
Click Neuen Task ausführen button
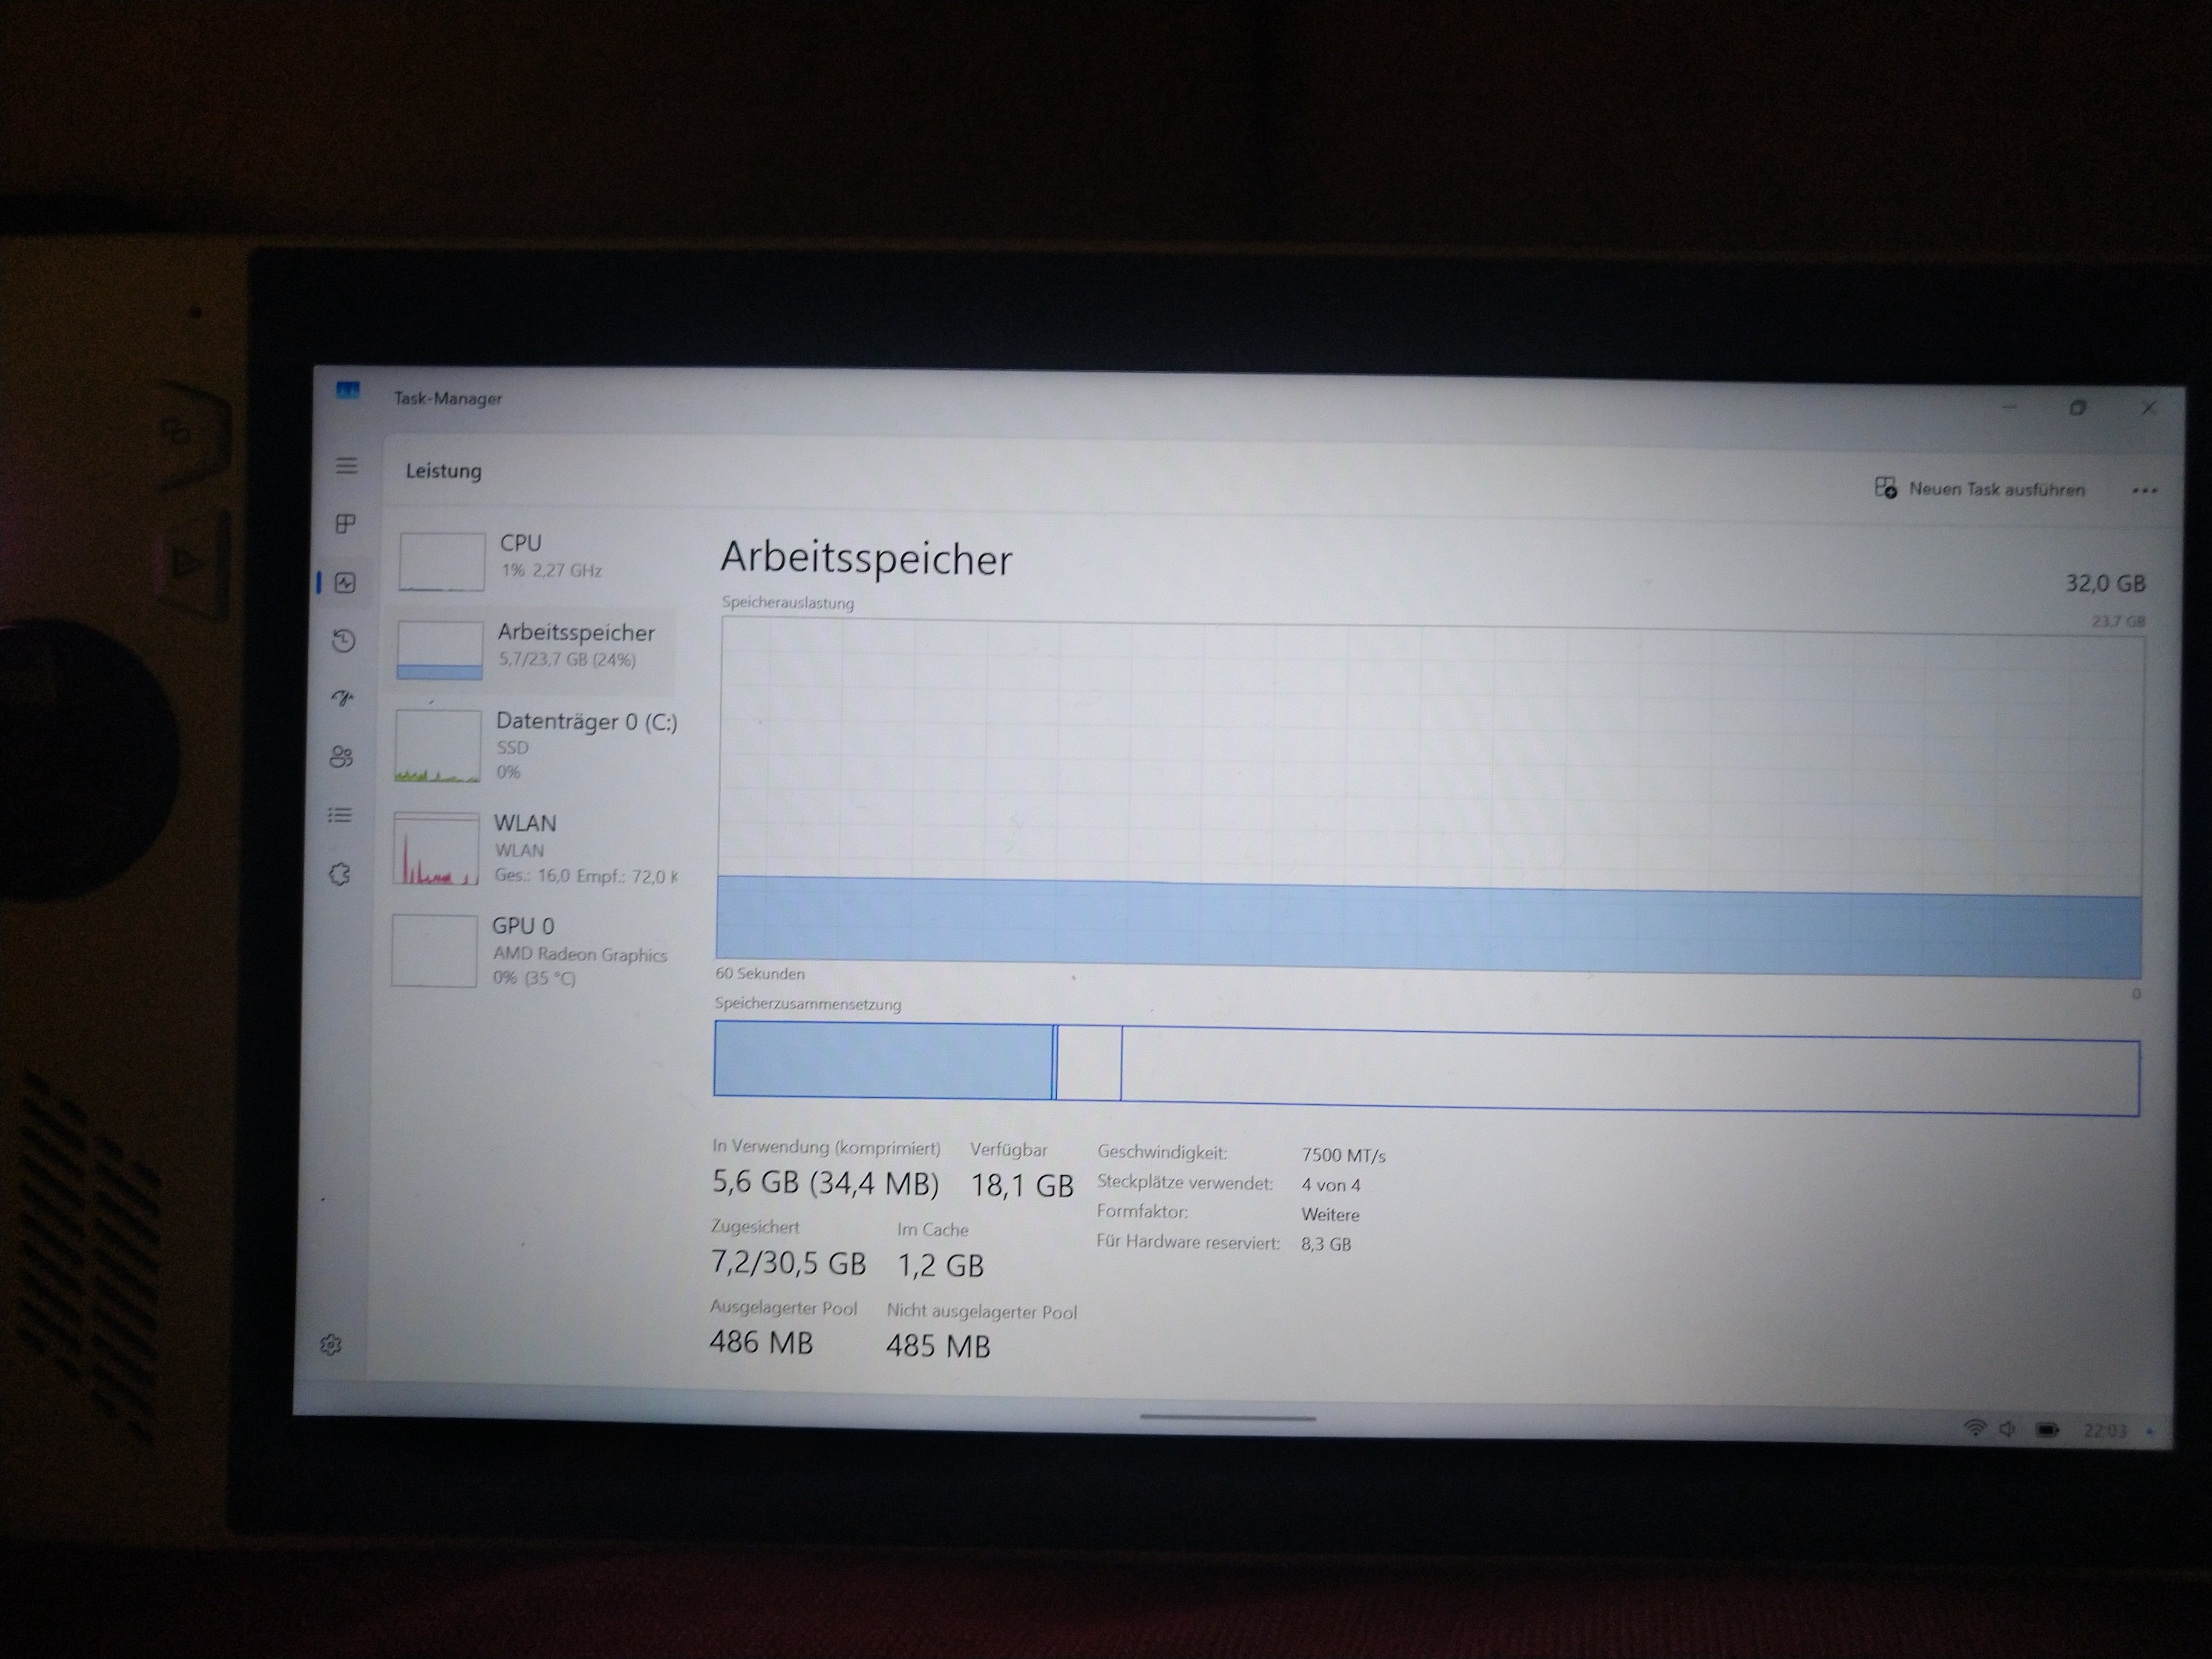(x=1980, y=489)
